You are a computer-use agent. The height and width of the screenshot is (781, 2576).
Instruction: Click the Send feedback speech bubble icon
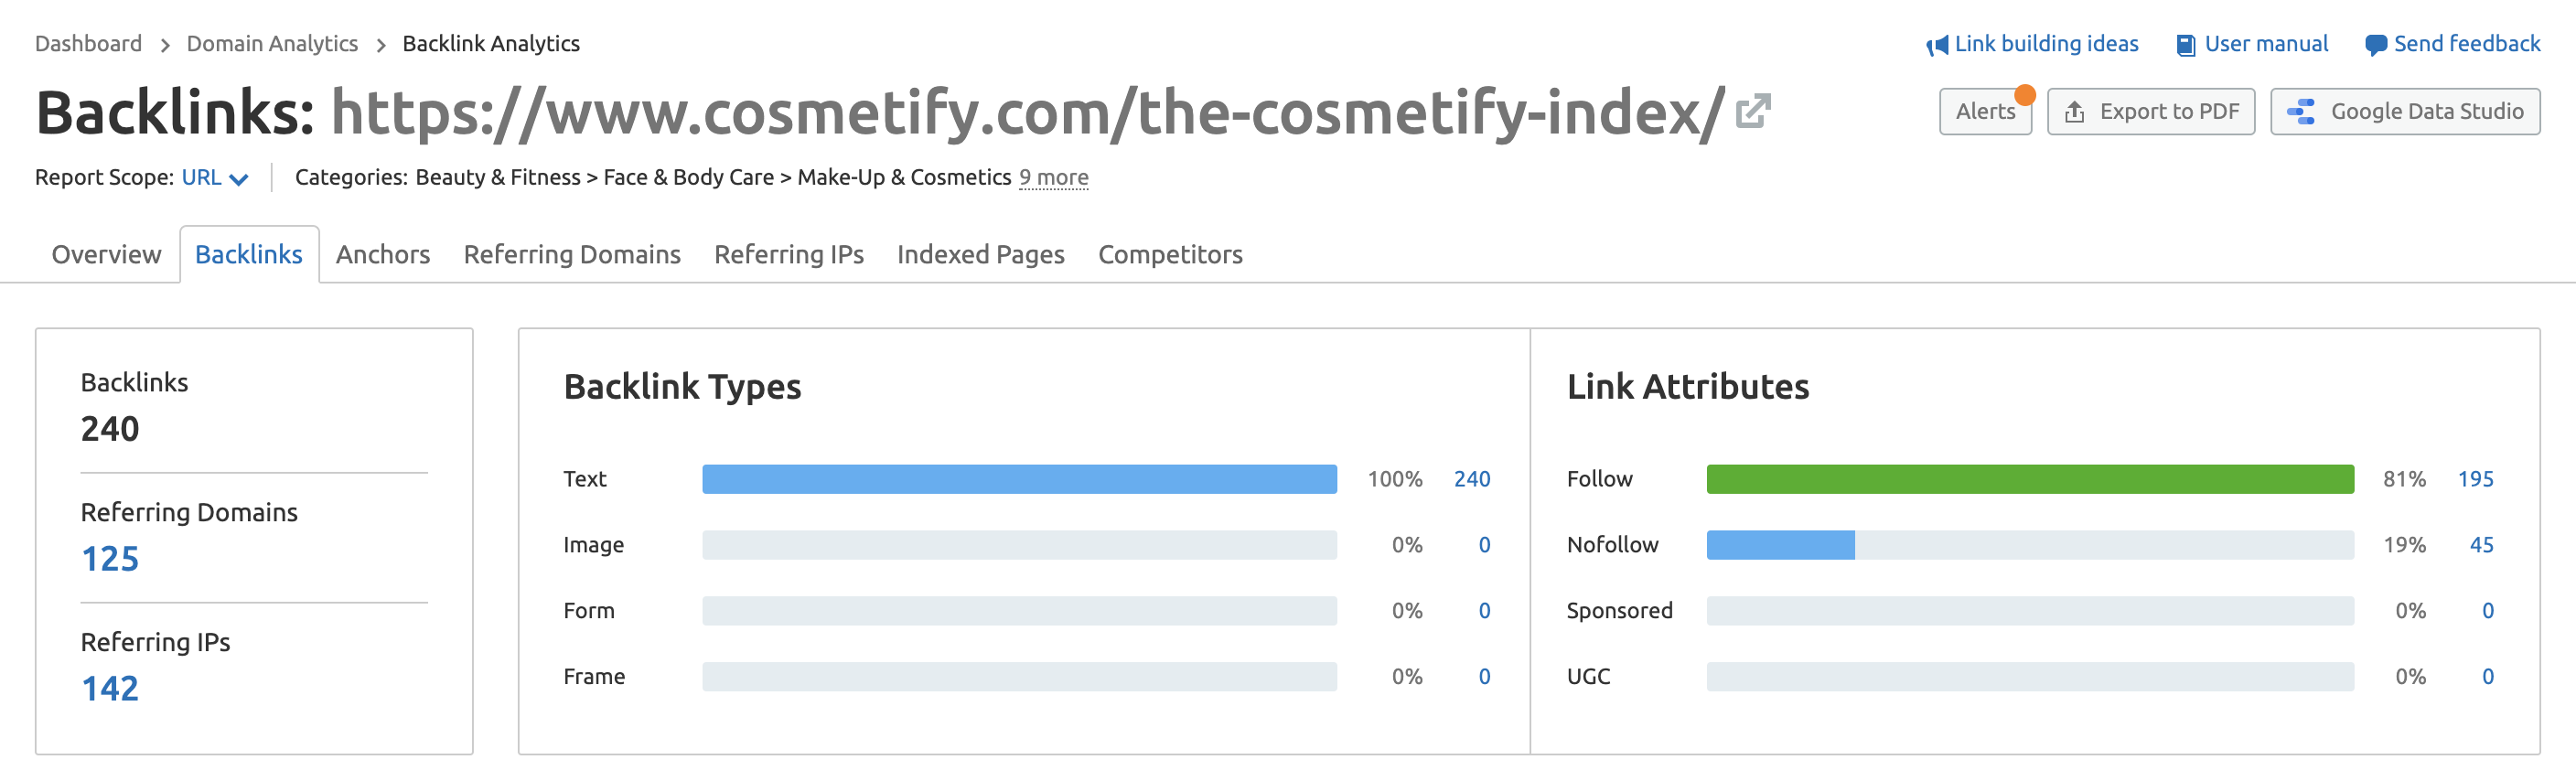[x=2375, y=45]
